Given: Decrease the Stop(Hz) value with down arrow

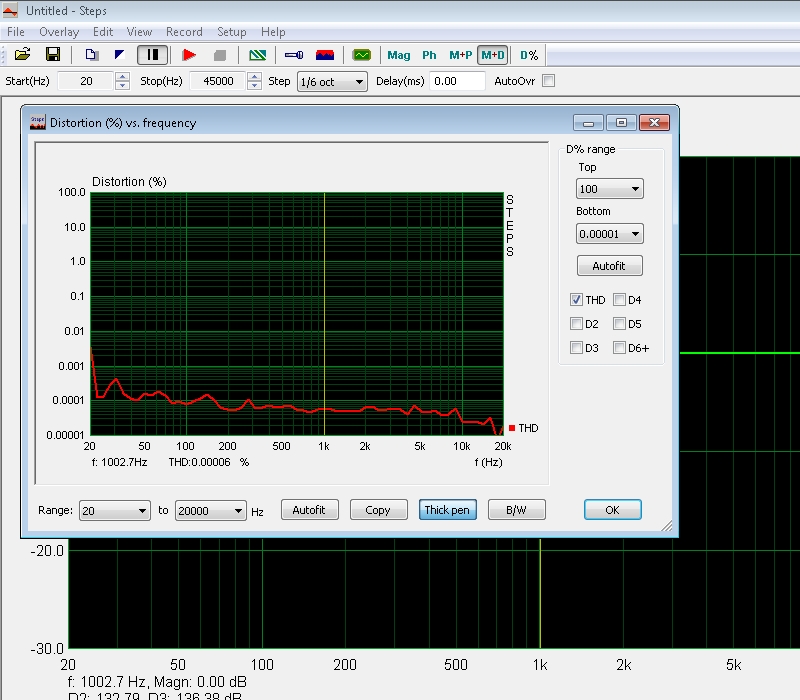Looking at the screenshot, I should 254,85.
